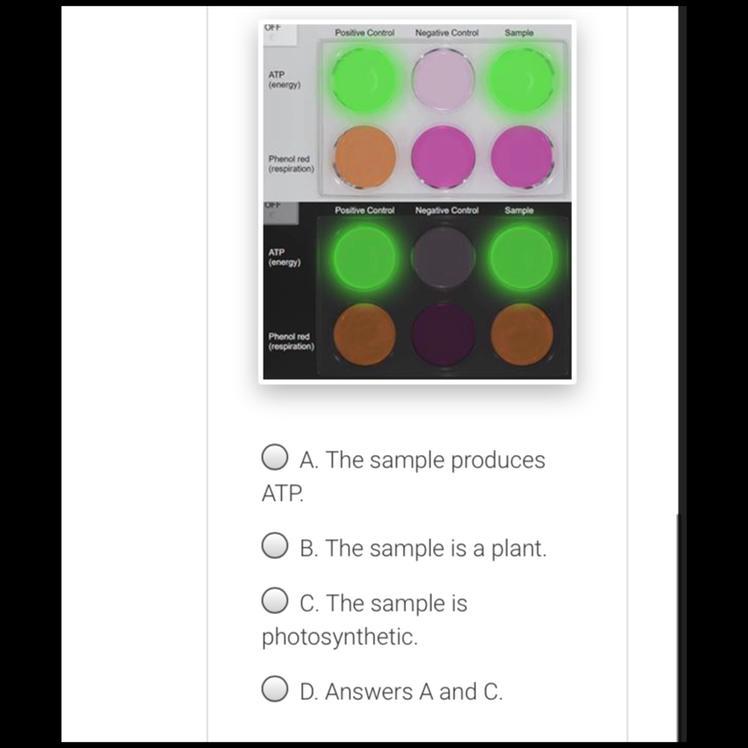Click the magenta Phenol red Sample well in light panel
Image resolution: width=748 pixels, height=748 pixels.
[x=522, y=157]
